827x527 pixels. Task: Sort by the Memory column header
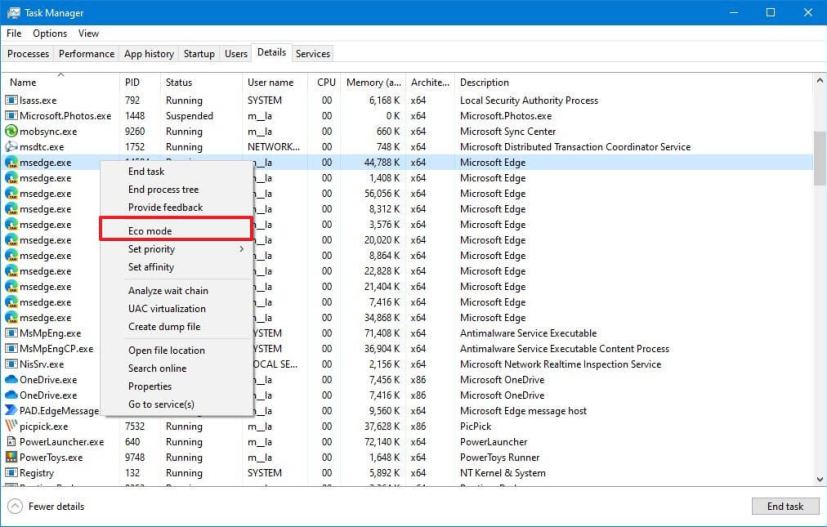coord(373,82)
